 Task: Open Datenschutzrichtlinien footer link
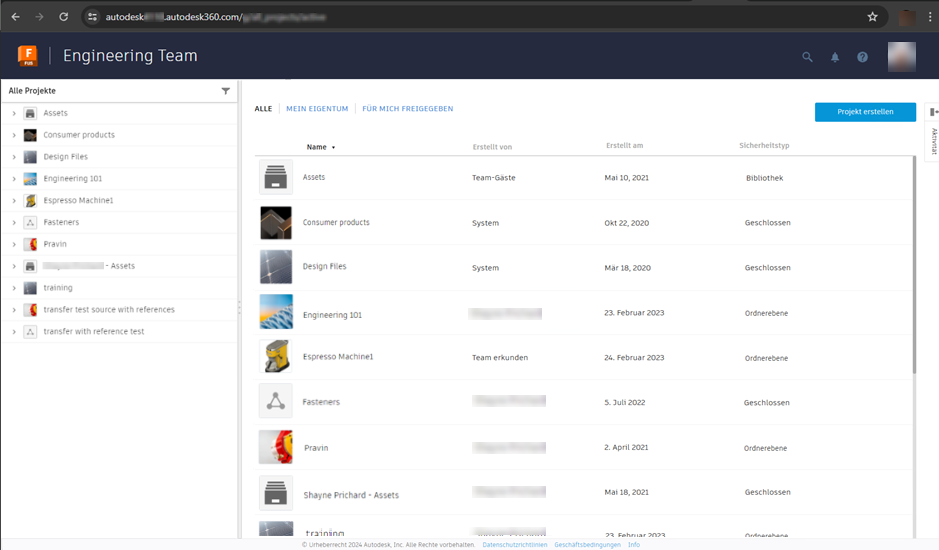515,545
